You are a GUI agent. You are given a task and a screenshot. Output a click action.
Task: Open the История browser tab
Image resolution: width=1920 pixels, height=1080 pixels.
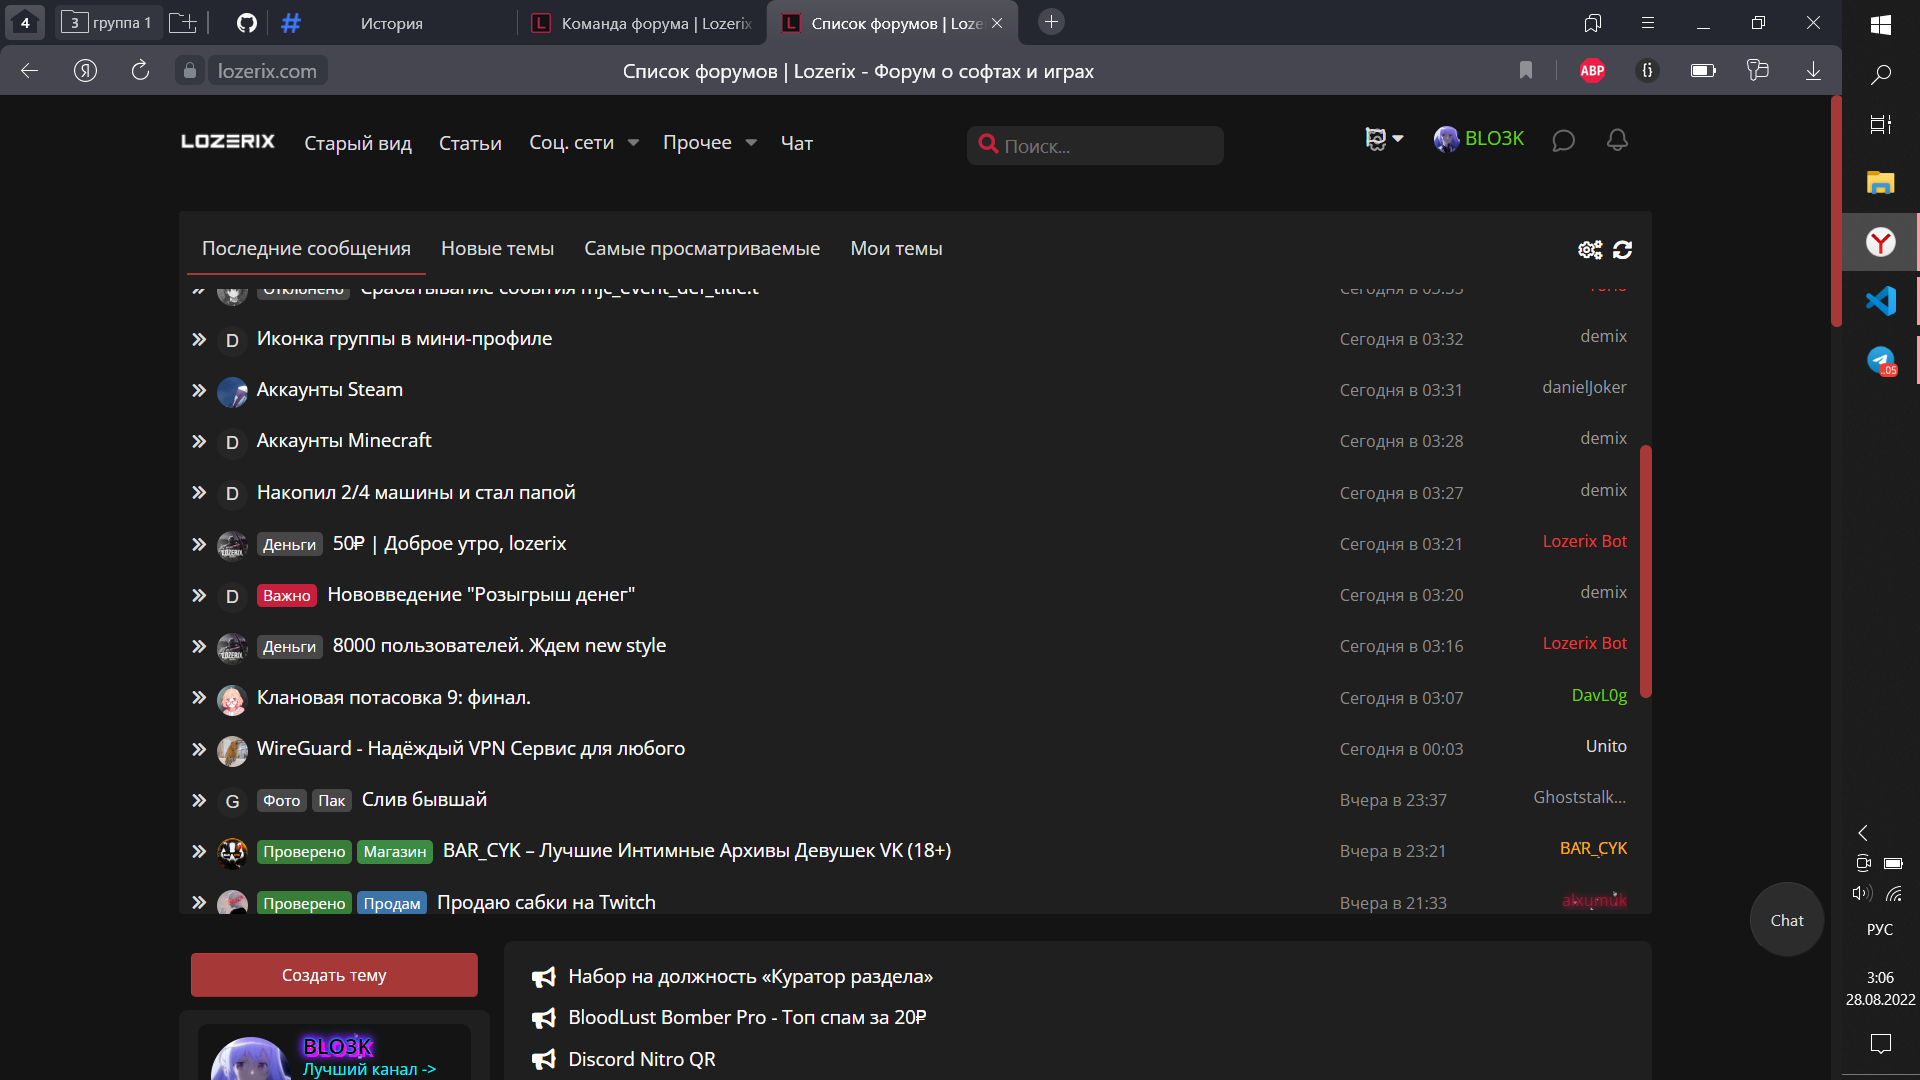pyautogui.click(x=391, y=23)
